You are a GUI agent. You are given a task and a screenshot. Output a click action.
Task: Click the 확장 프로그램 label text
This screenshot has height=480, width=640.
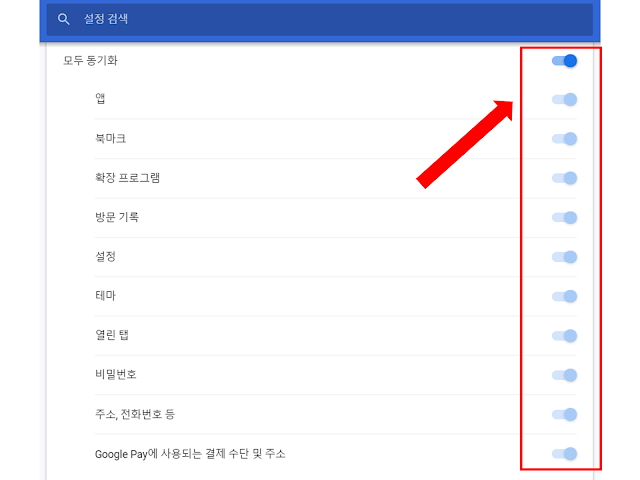pos(127,178)
